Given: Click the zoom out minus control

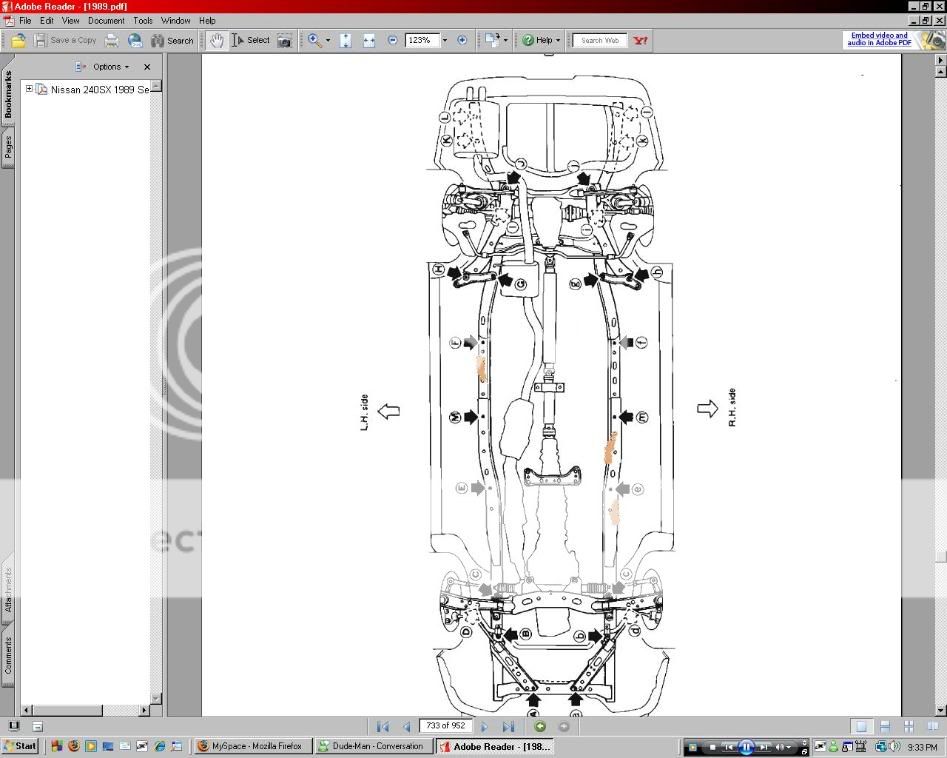Looking at the screenshot, I should [x=392, y=40].
